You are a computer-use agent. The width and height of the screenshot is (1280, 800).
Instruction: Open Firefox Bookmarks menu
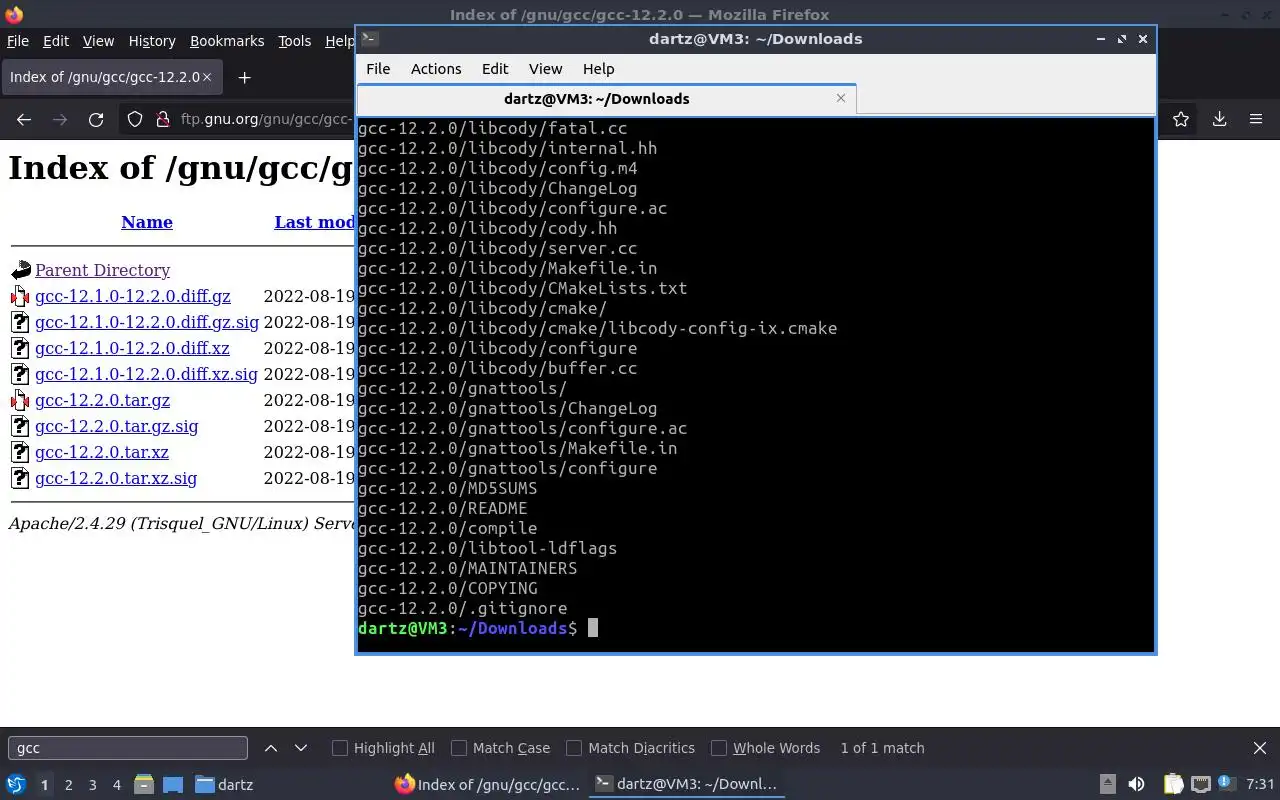(227, 41)
